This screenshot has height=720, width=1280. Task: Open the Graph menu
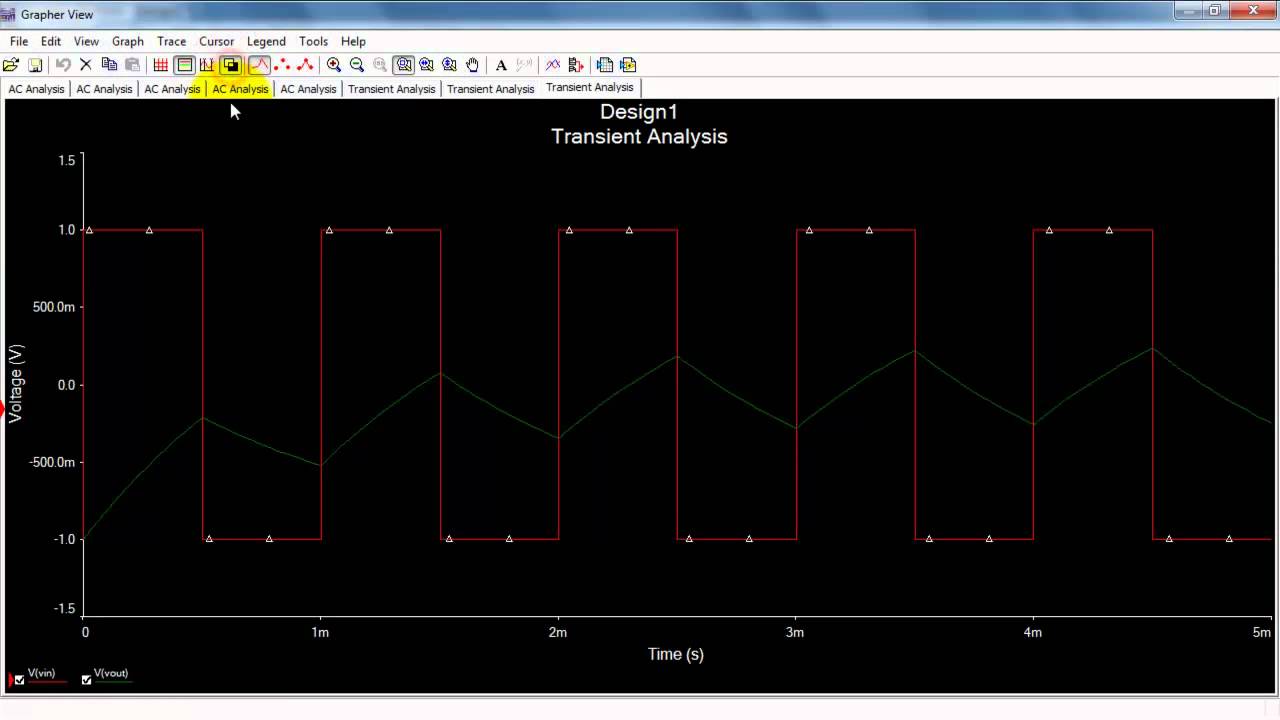[x=128, y=41]
